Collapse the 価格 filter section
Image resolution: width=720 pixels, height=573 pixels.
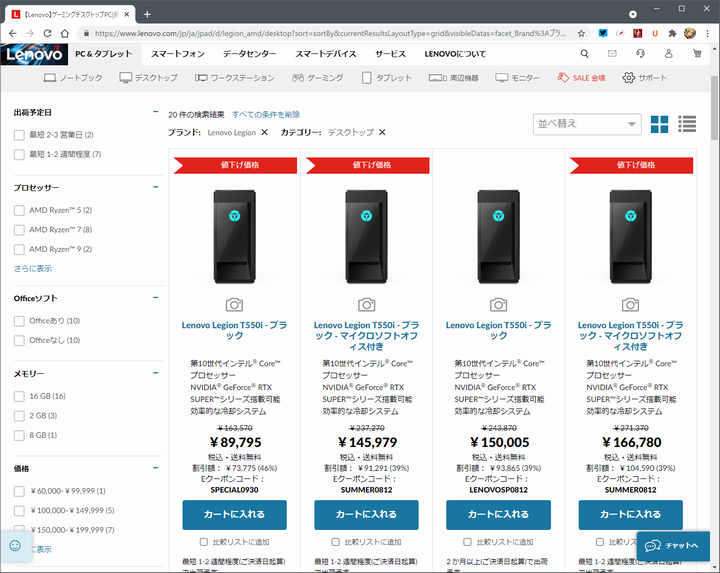coord(156,468)
